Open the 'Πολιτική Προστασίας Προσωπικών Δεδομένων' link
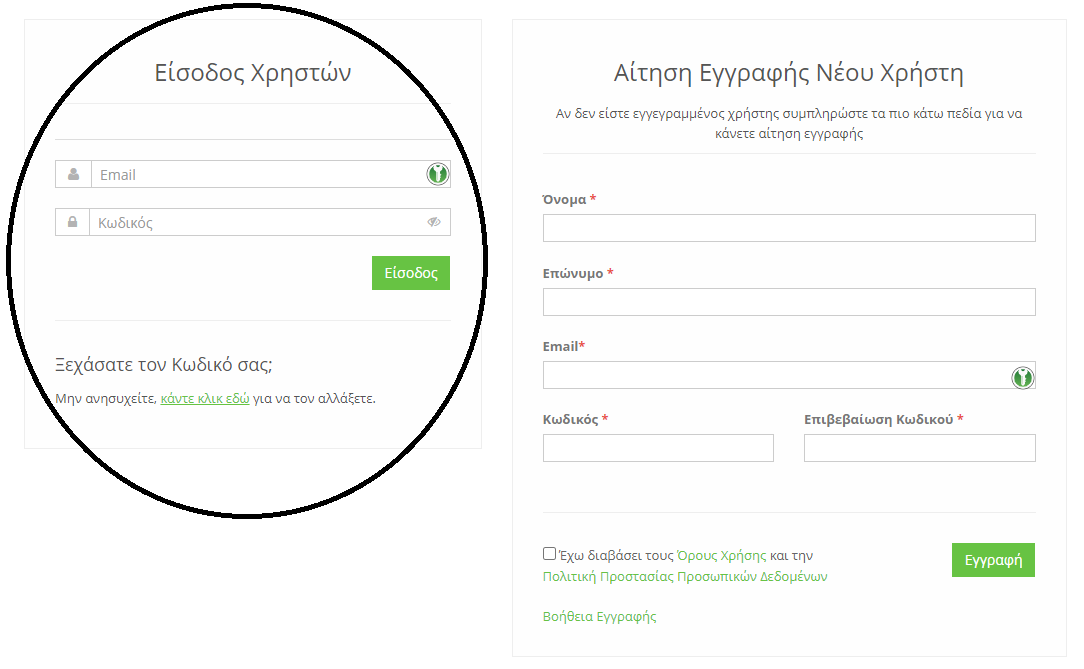The image size is (1084, 669). pyautogui.click(x=685, y=576)
